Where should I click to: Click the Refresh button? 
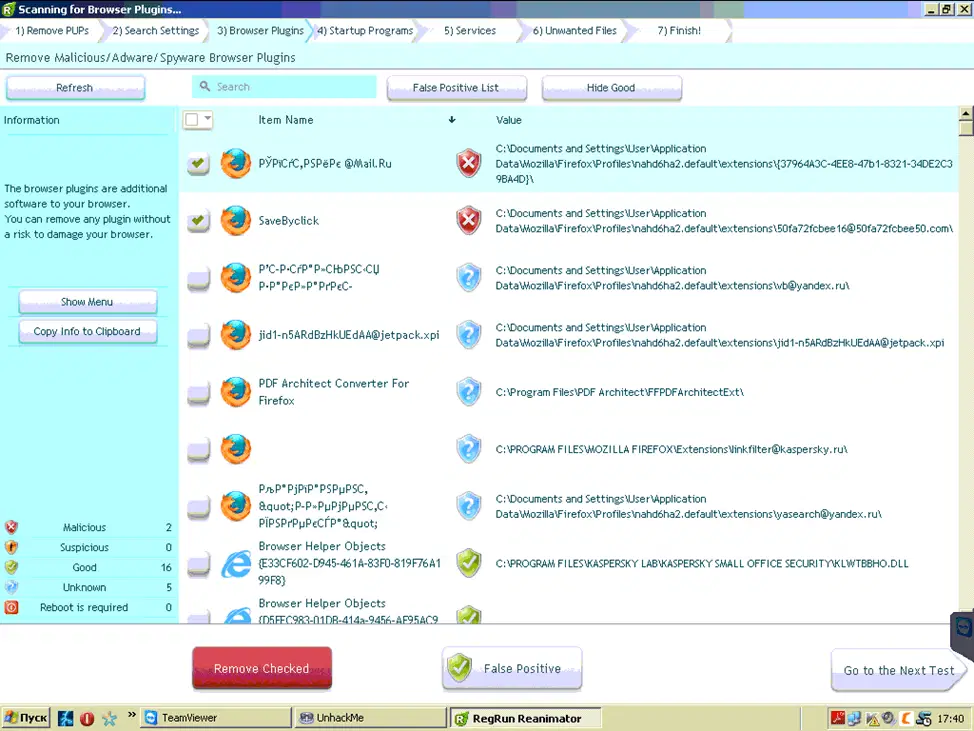click(x=75, y=88)
